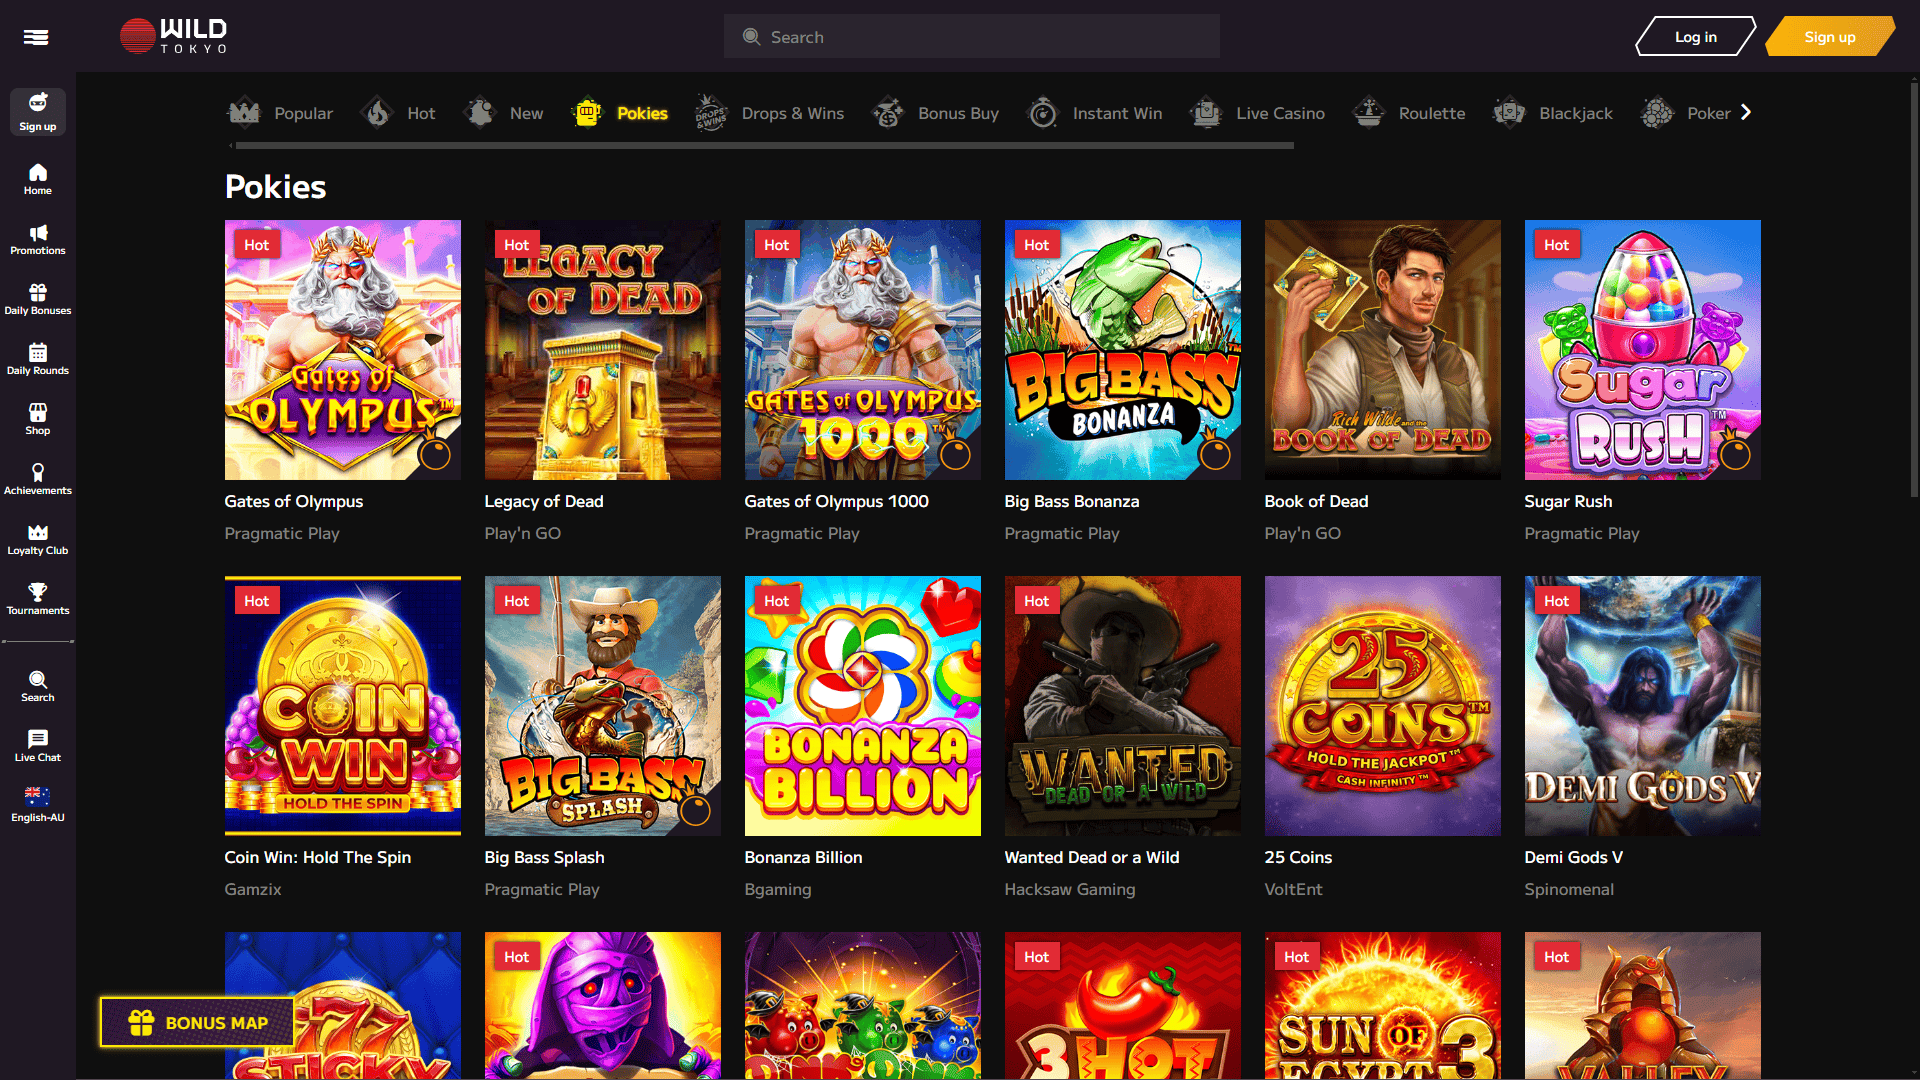Open Big Bass Bonanza game thumbnail
The height and width of the screenshot is (1080, 1920).
pos(1123,350)
